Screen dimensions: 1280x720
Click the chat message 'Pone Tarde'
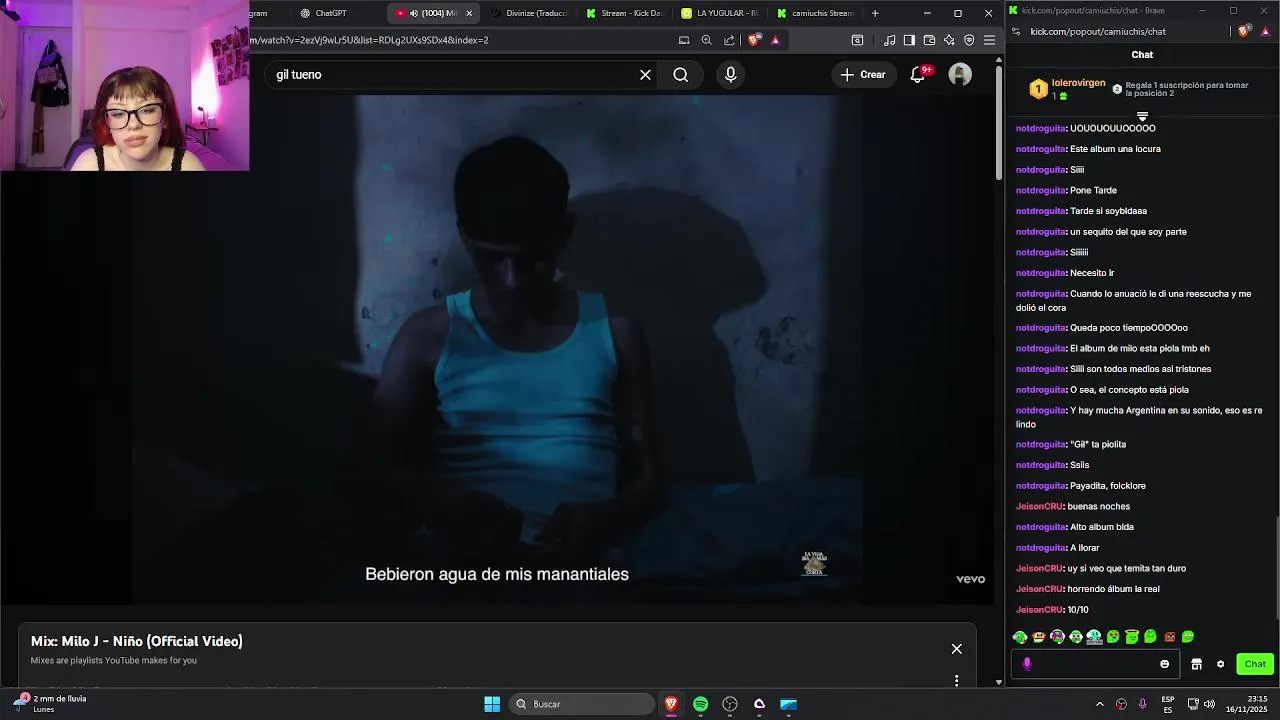coord(1093,190)
